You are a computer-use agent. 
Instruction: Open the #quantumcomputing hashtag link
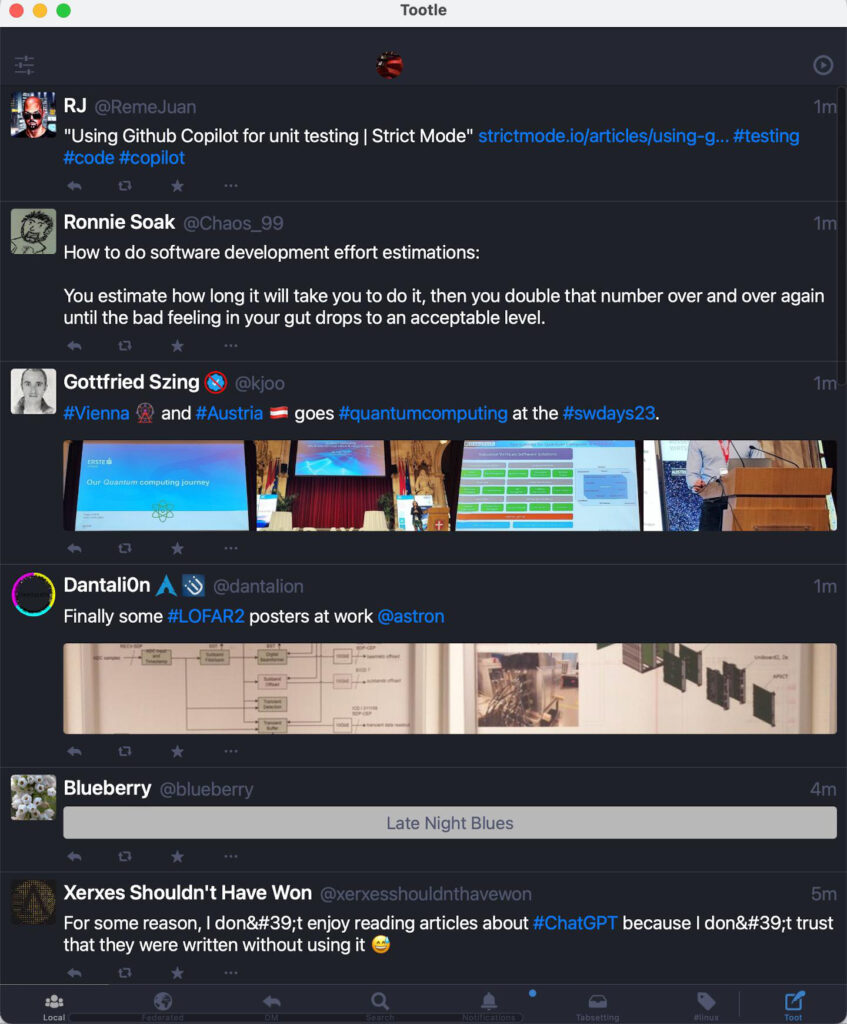click(x=423, y=413)
